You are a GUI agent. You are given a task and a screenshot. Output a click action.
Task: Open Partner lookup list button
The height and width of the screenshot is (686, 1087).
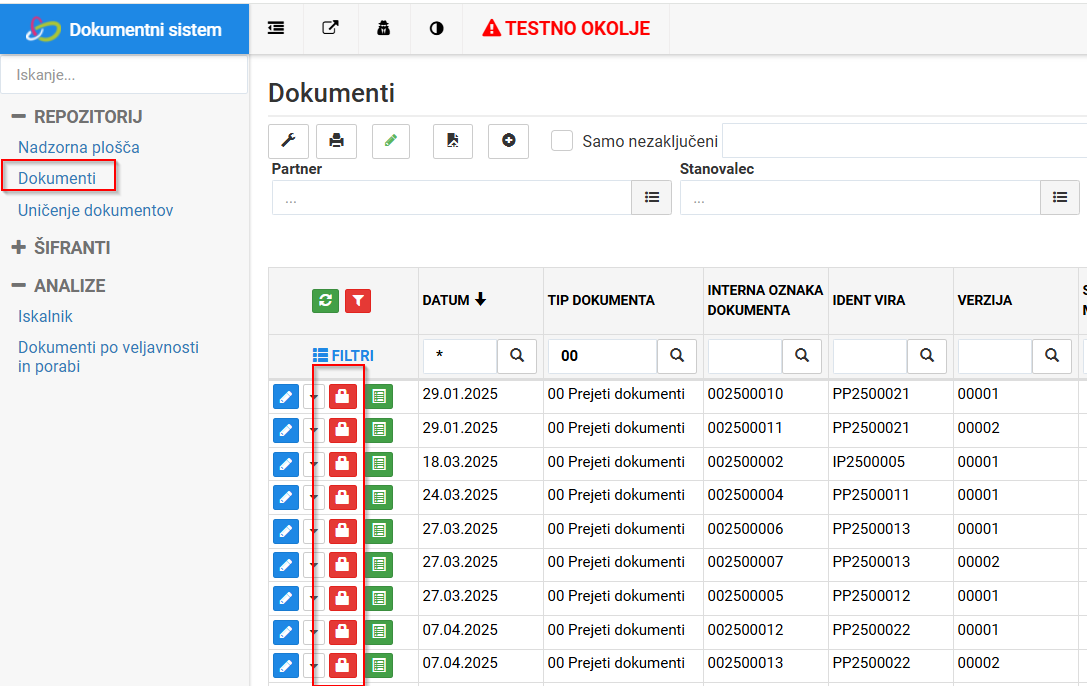click(x=652, y=197)
